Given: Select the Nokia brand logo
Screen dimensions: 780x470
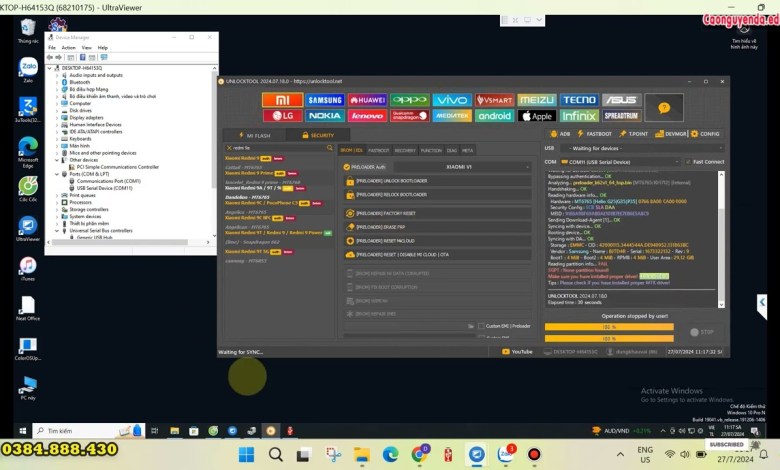Looking at the screenshot, I should tap(325, 116).
